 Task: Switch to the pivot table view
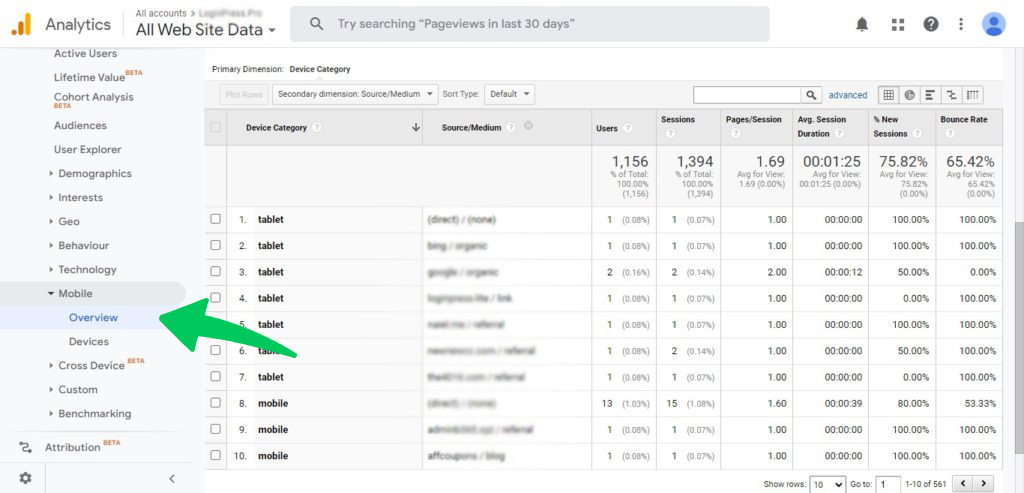pos(972,95)
